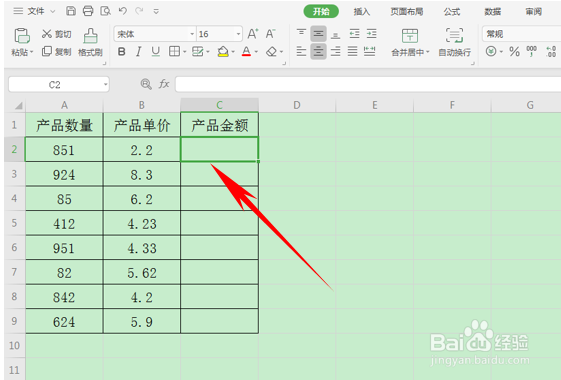Switch to the 页面布局 tab
The width and height of the screenshot is (561, 380).
[x=406, y=12]
